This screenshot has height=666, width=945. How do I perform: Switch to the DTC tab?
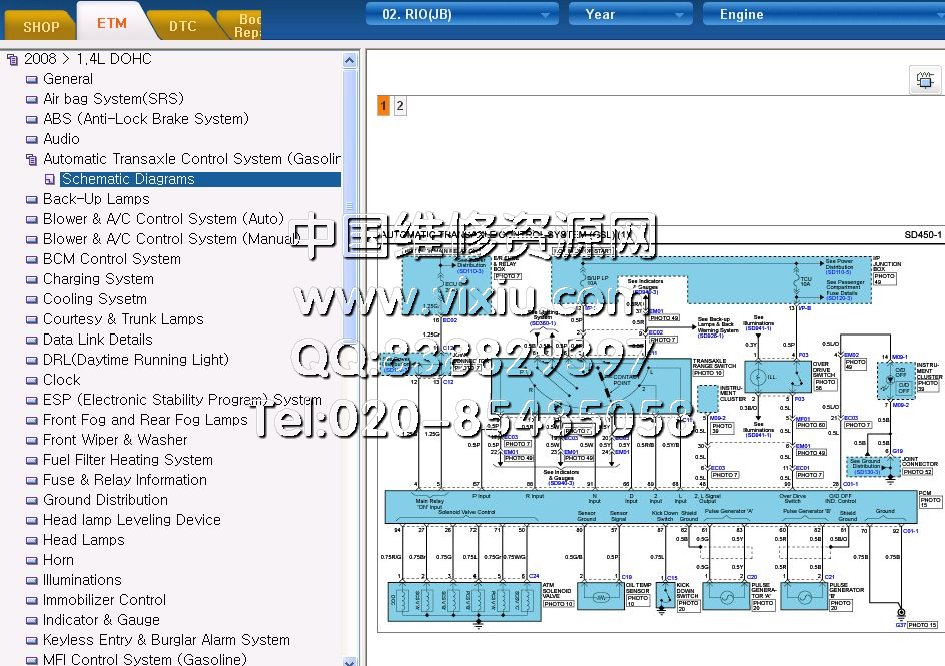pyautogui.click(x=182, y=26)
